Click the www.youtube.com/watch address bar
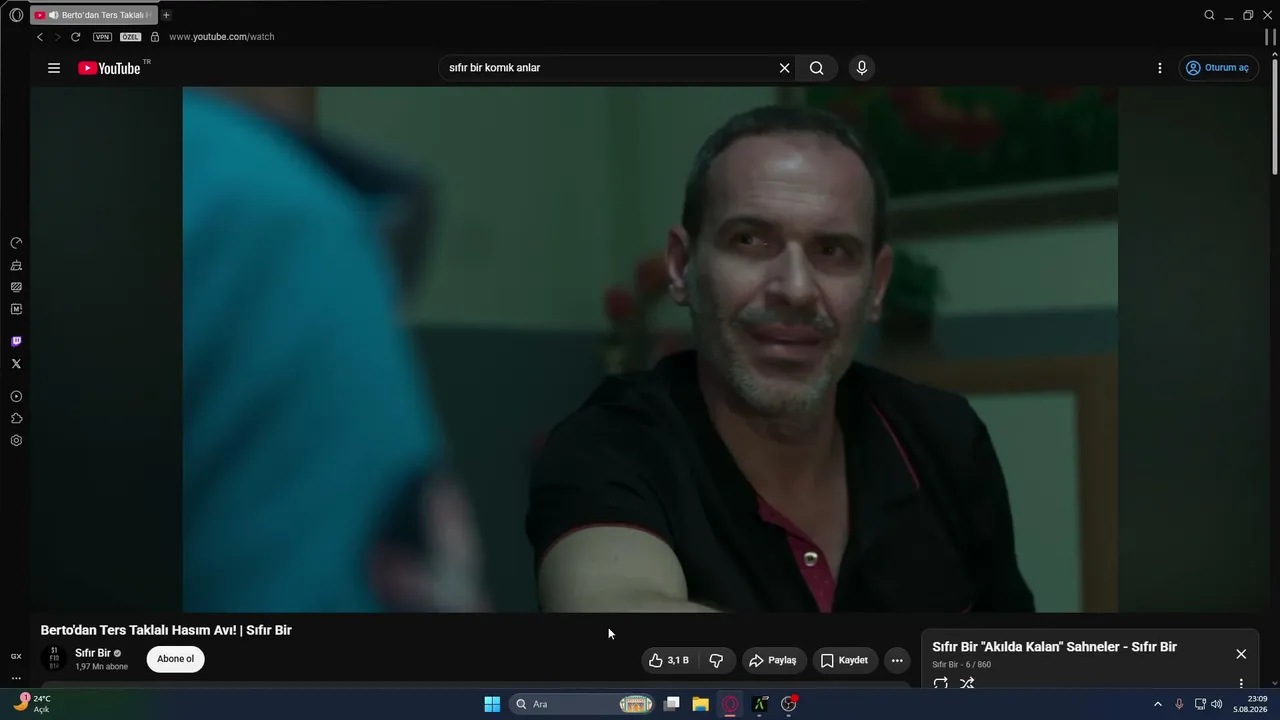 [x=222, y=37]
